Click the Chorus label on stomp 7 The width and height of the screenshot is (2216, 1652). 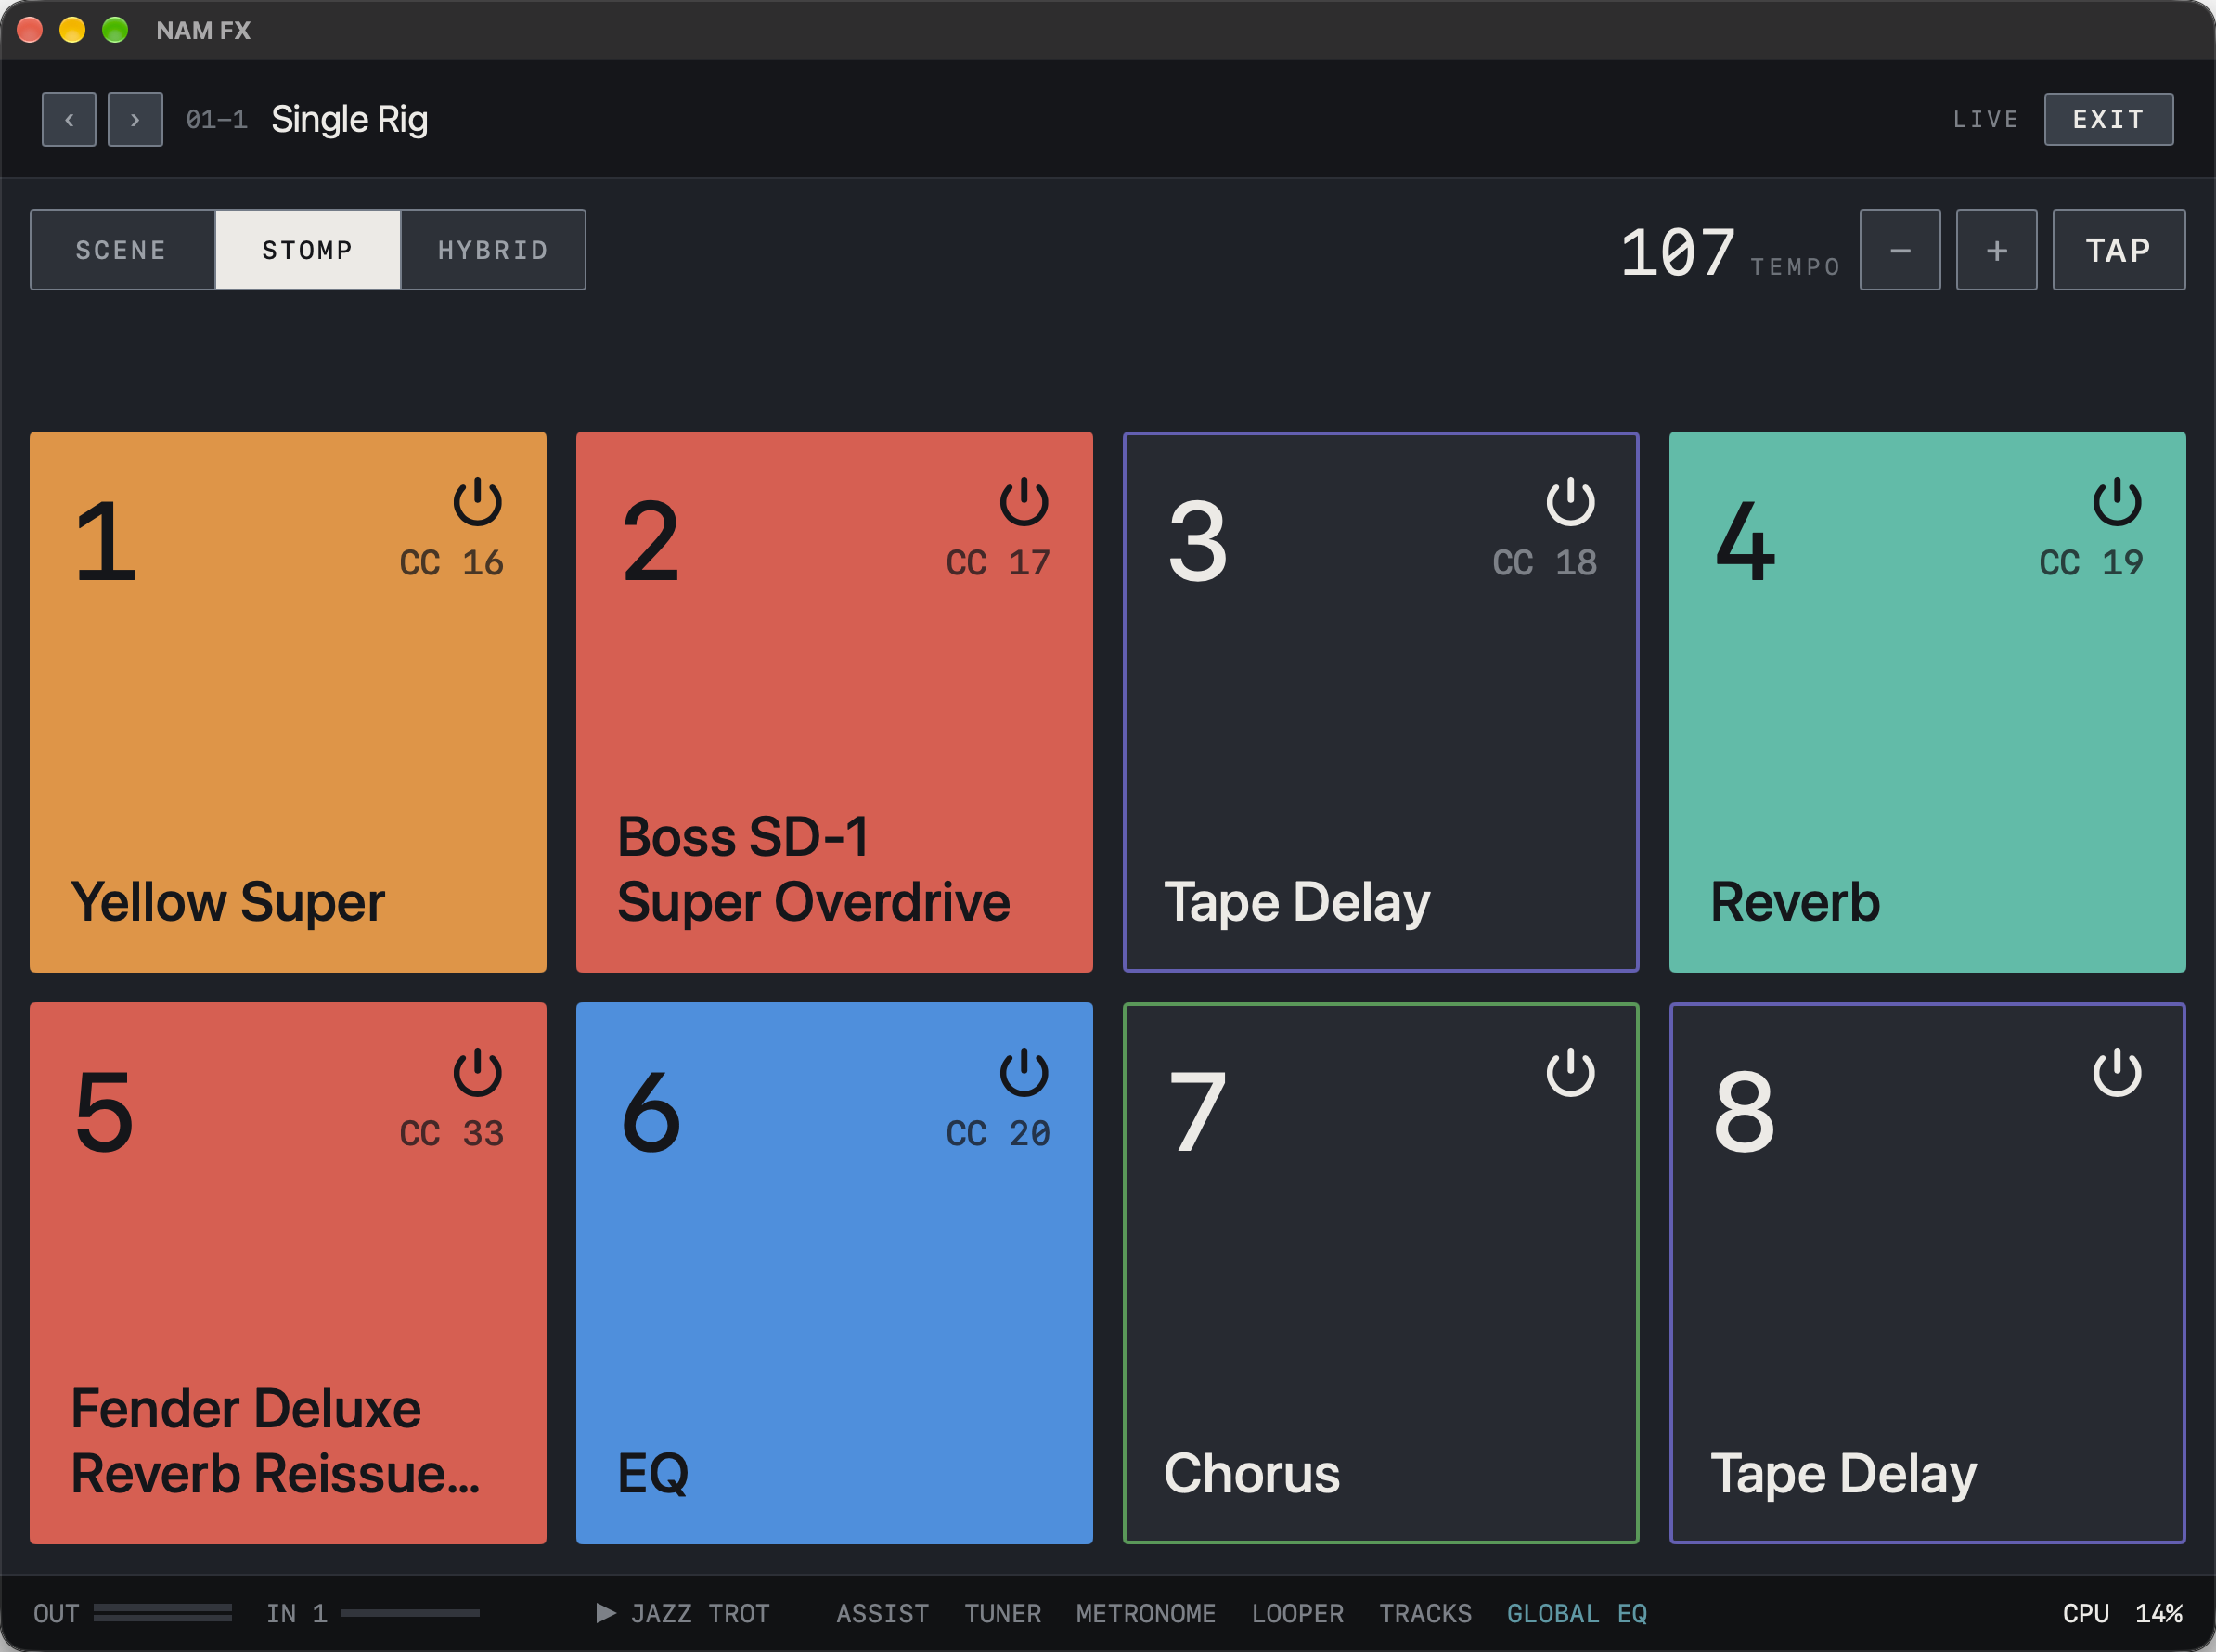point(1251,1473)
